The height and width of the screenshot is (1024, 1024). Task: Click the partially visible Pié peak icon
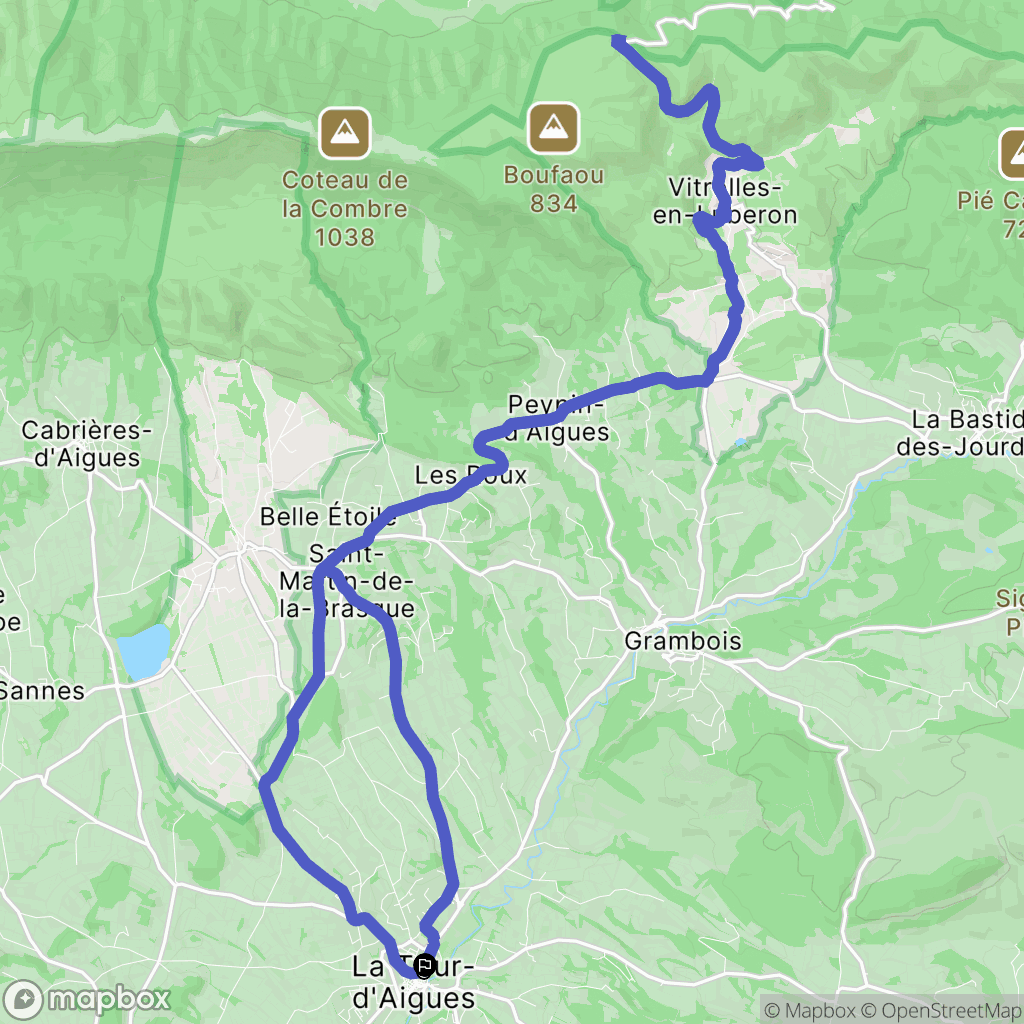click(1012, 154)
